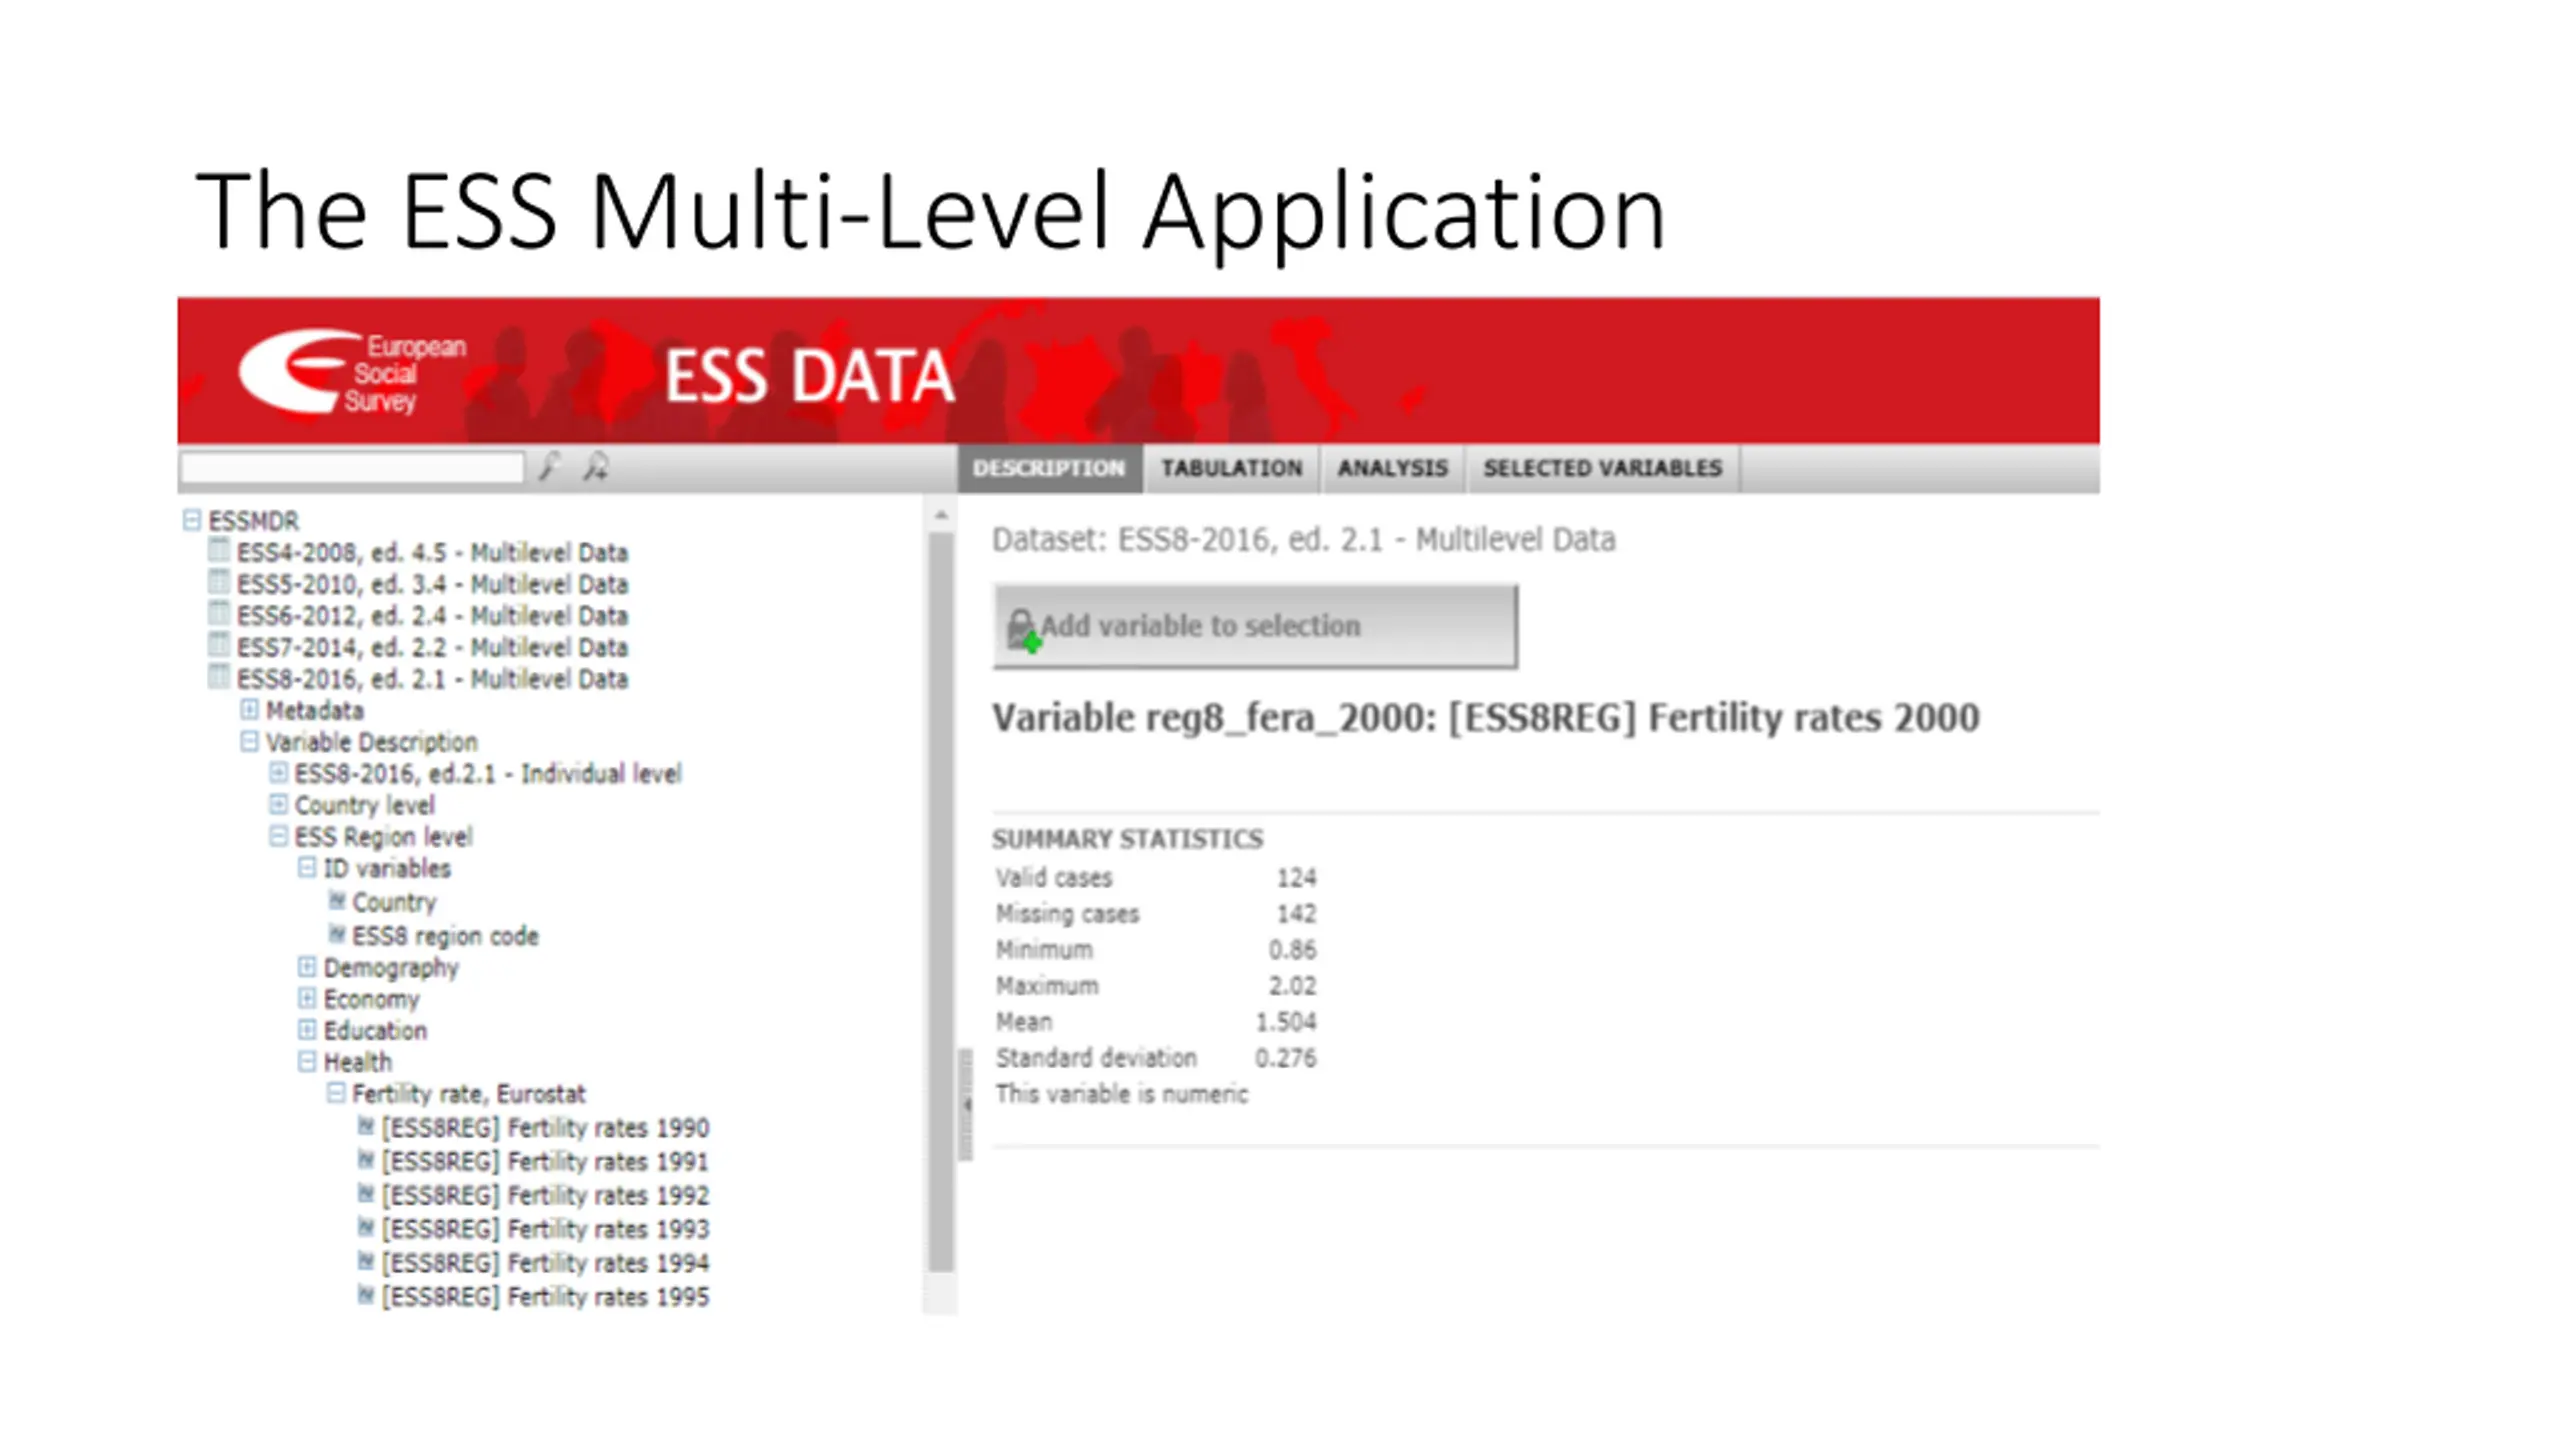
Task: Select [ESS8REG] Fertility rates 1990
Action: [x=545, y=1128]
